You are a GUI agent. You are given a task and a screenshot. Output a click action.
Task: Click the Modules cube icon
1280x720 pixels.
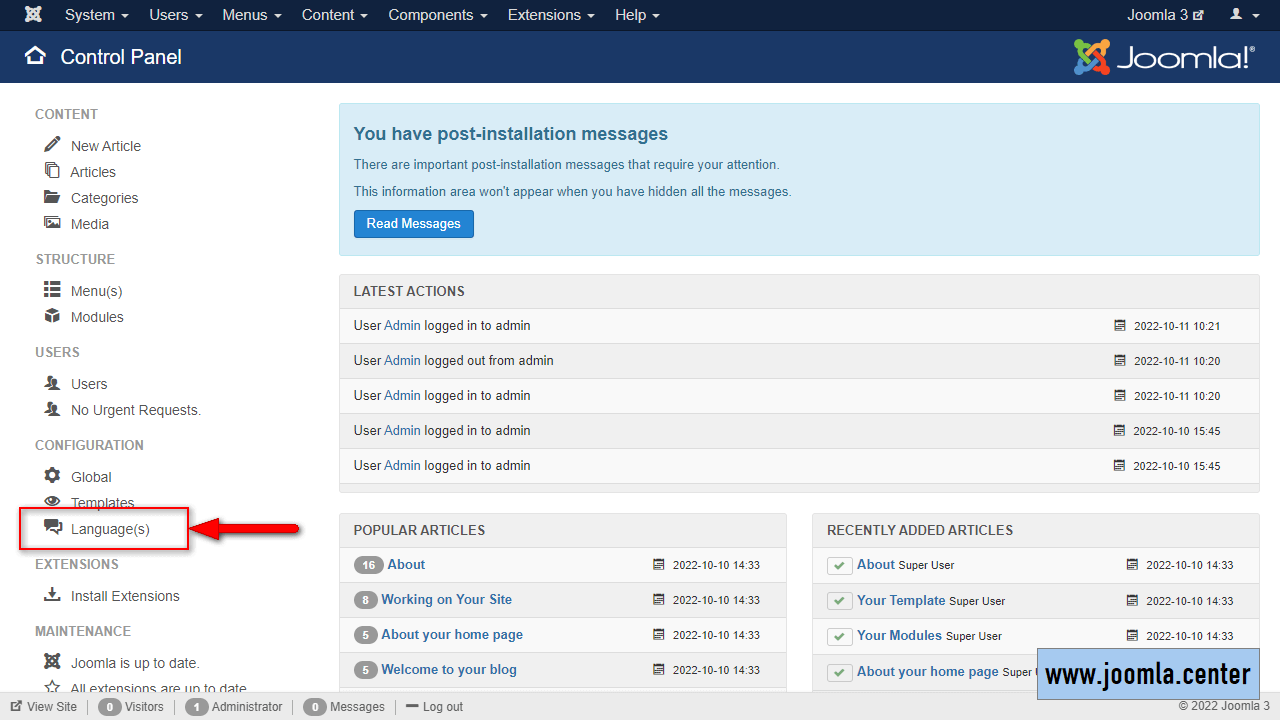(x=53, y=316)
